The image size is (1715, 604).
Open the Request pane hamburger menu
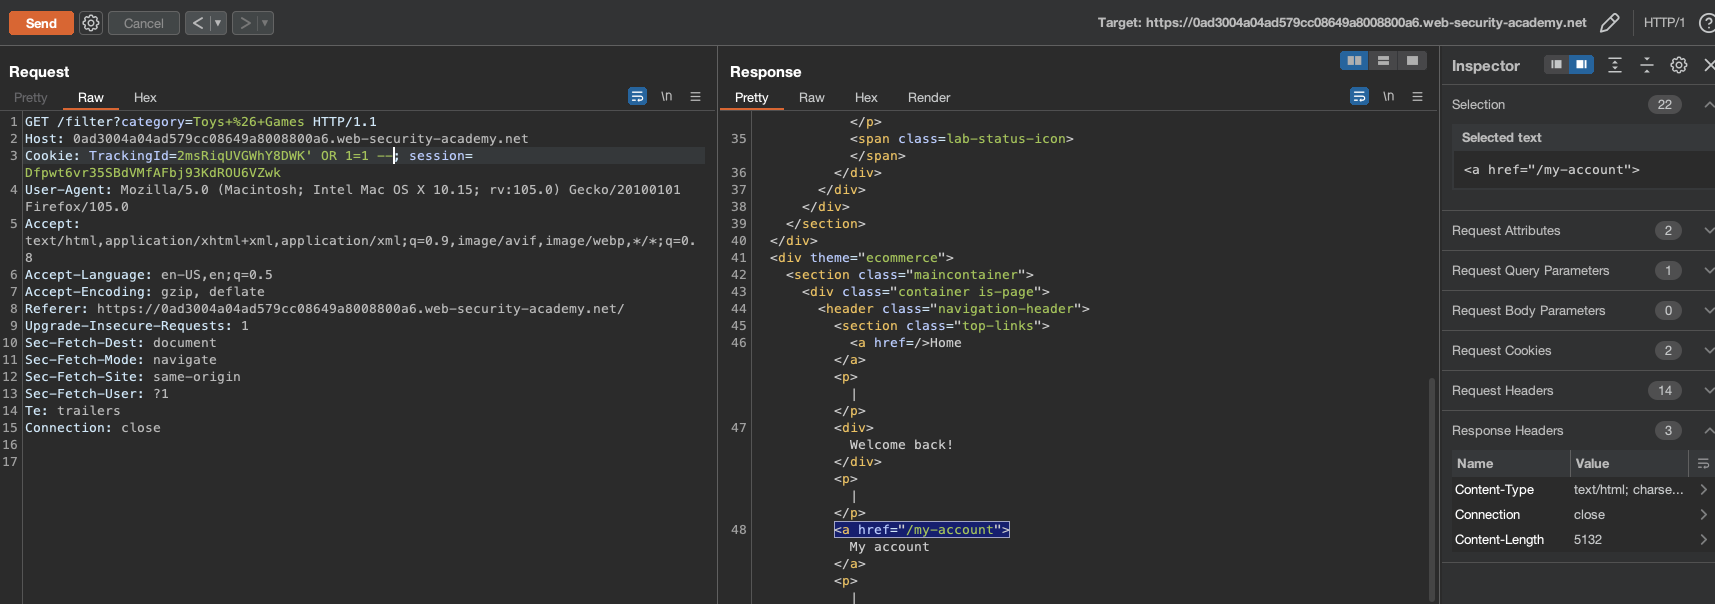(695, 97)
